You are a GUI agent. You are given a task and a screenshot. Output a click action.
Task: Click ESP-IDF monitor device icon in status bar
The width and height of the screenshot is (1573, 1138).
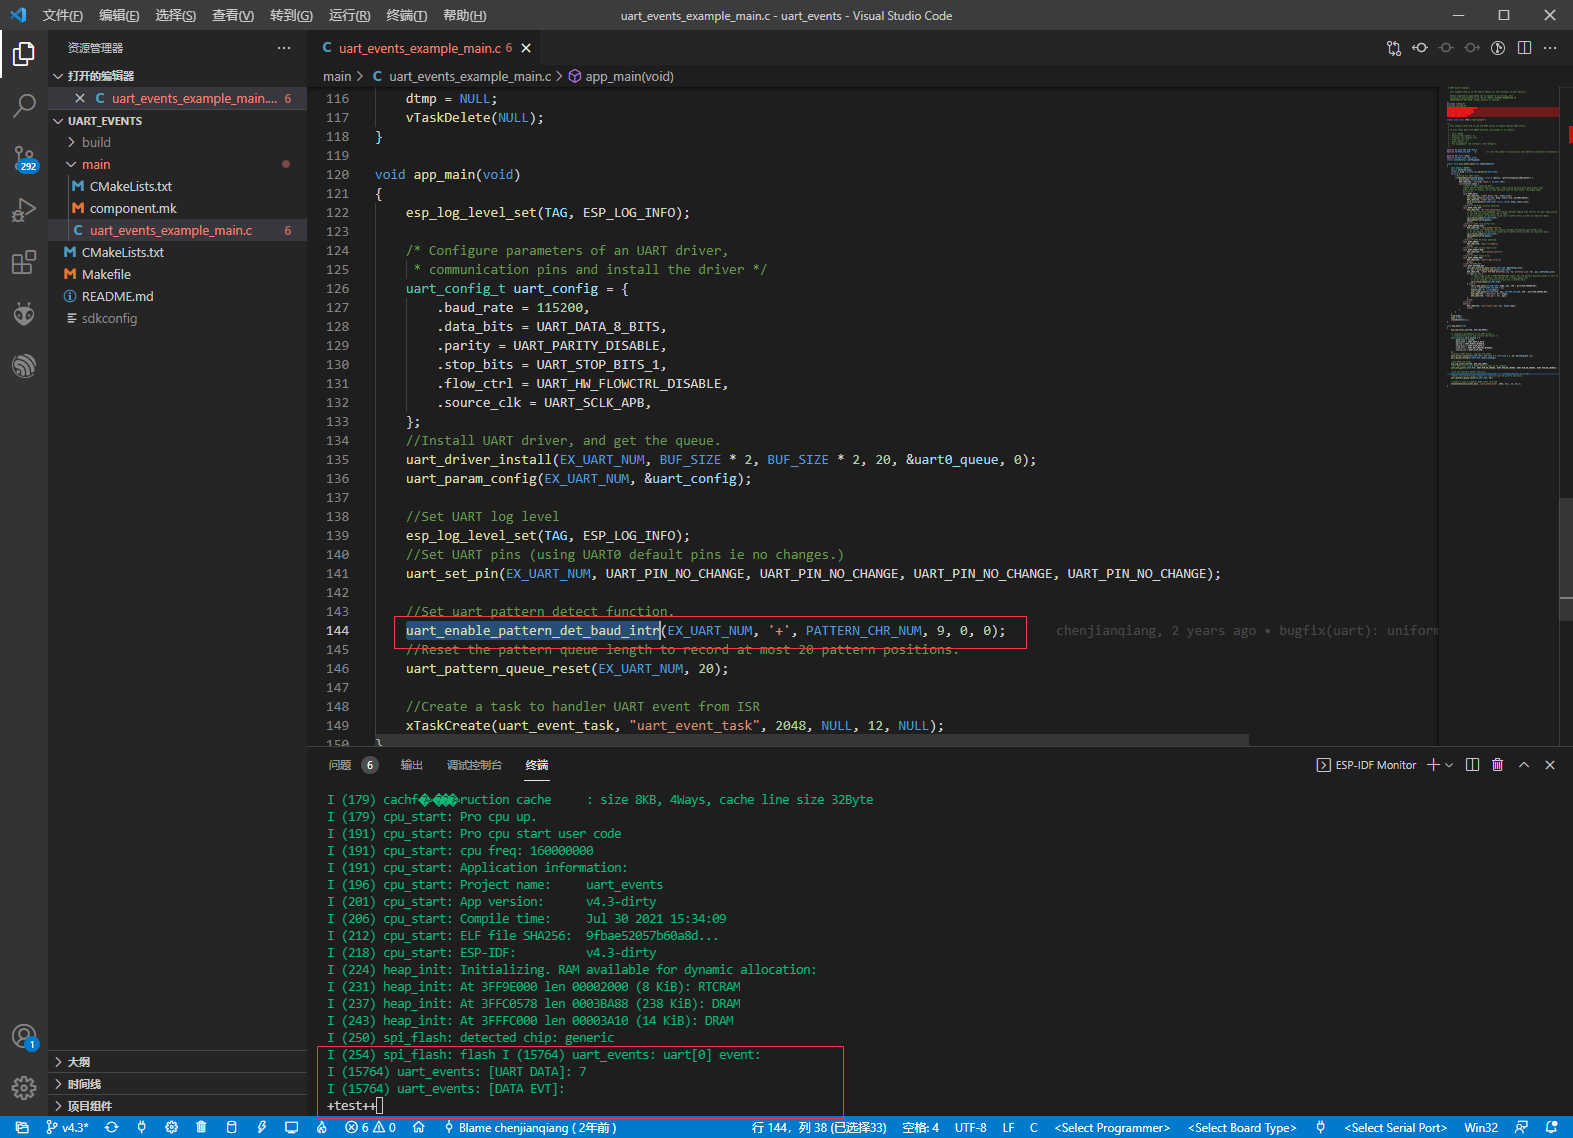tap(292, 1127)
